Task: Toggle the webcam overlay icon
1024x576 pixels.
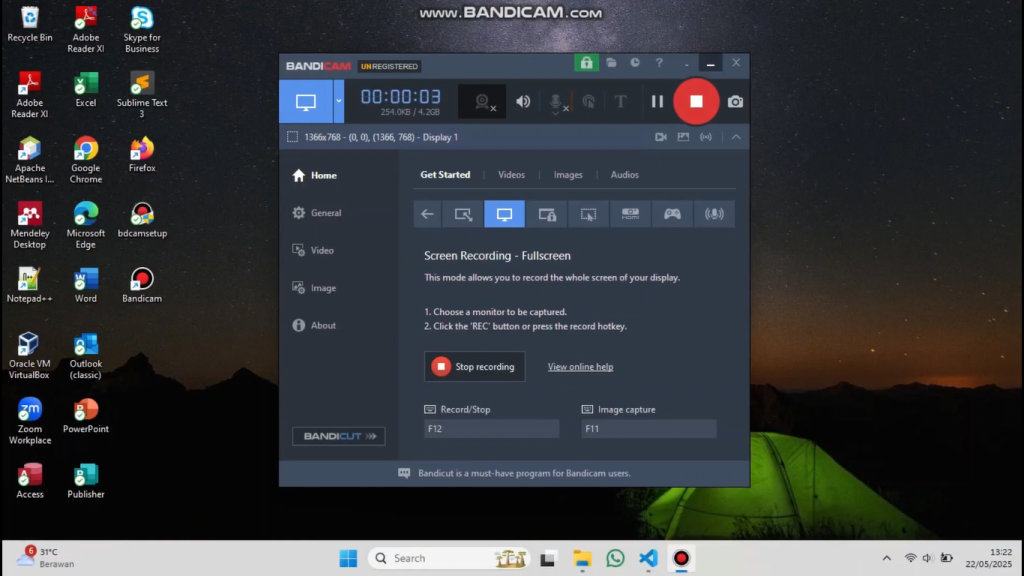Action: 483,102
